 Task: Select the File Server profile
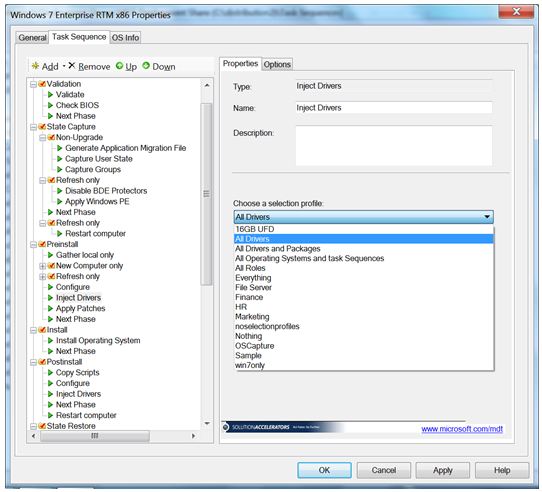pos(364,287)
